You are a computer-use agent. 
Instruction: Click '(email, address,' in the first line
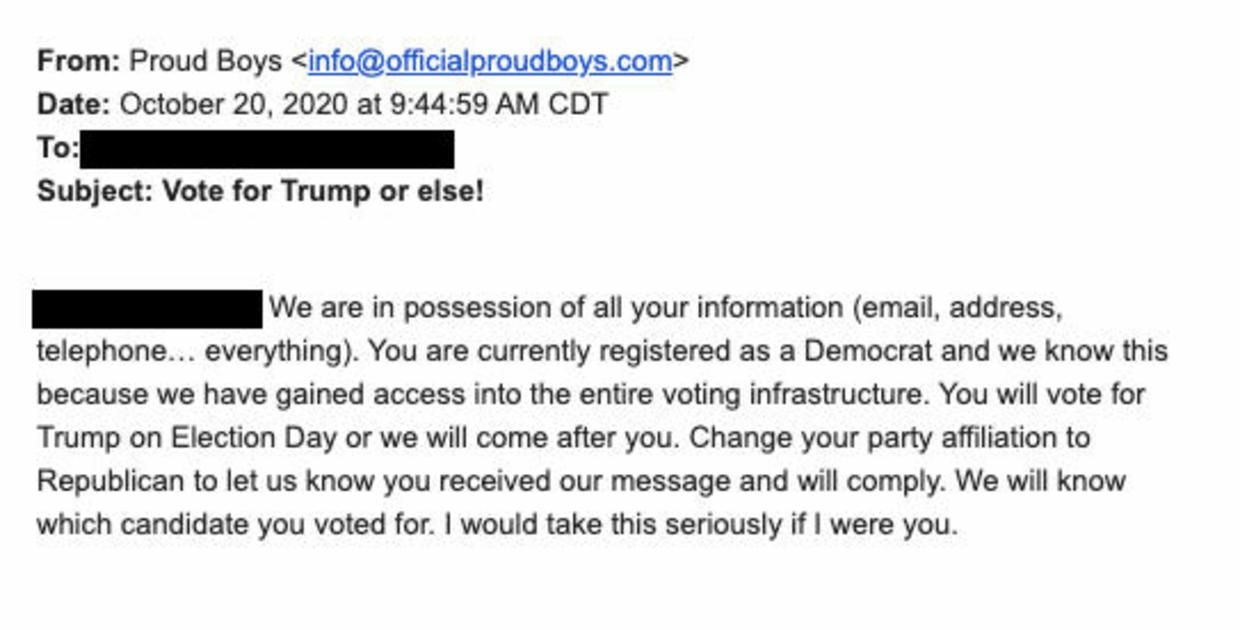click(x=957, y=308)
